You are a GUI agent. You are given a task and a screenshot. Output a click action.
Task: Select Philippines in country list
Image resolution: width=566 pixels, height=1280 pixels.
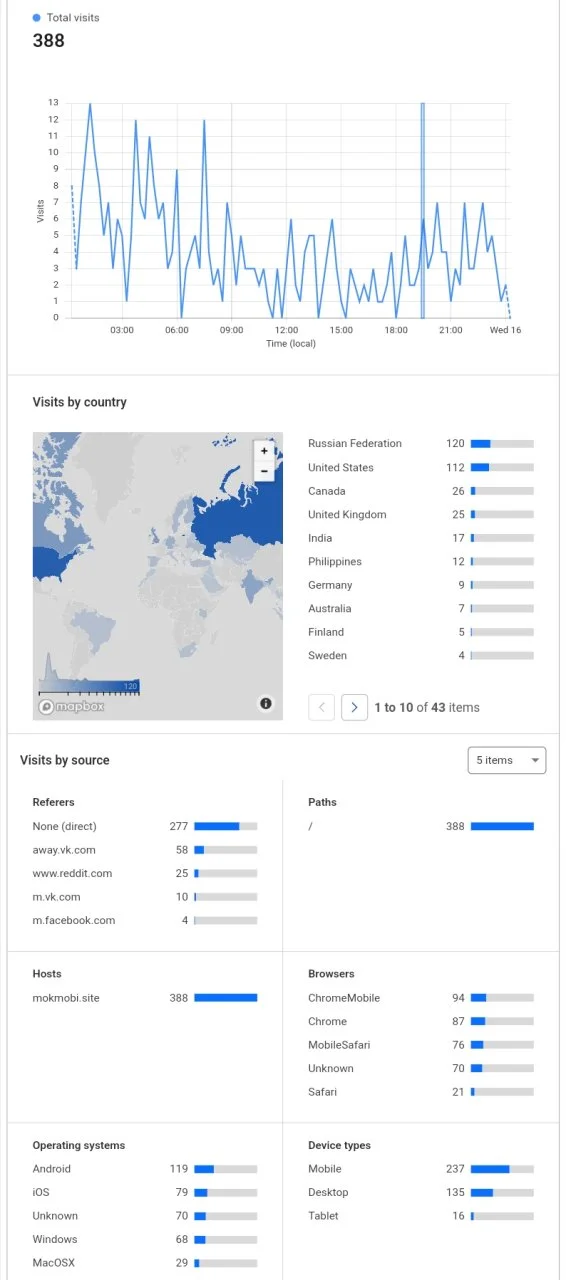(421, 561)
